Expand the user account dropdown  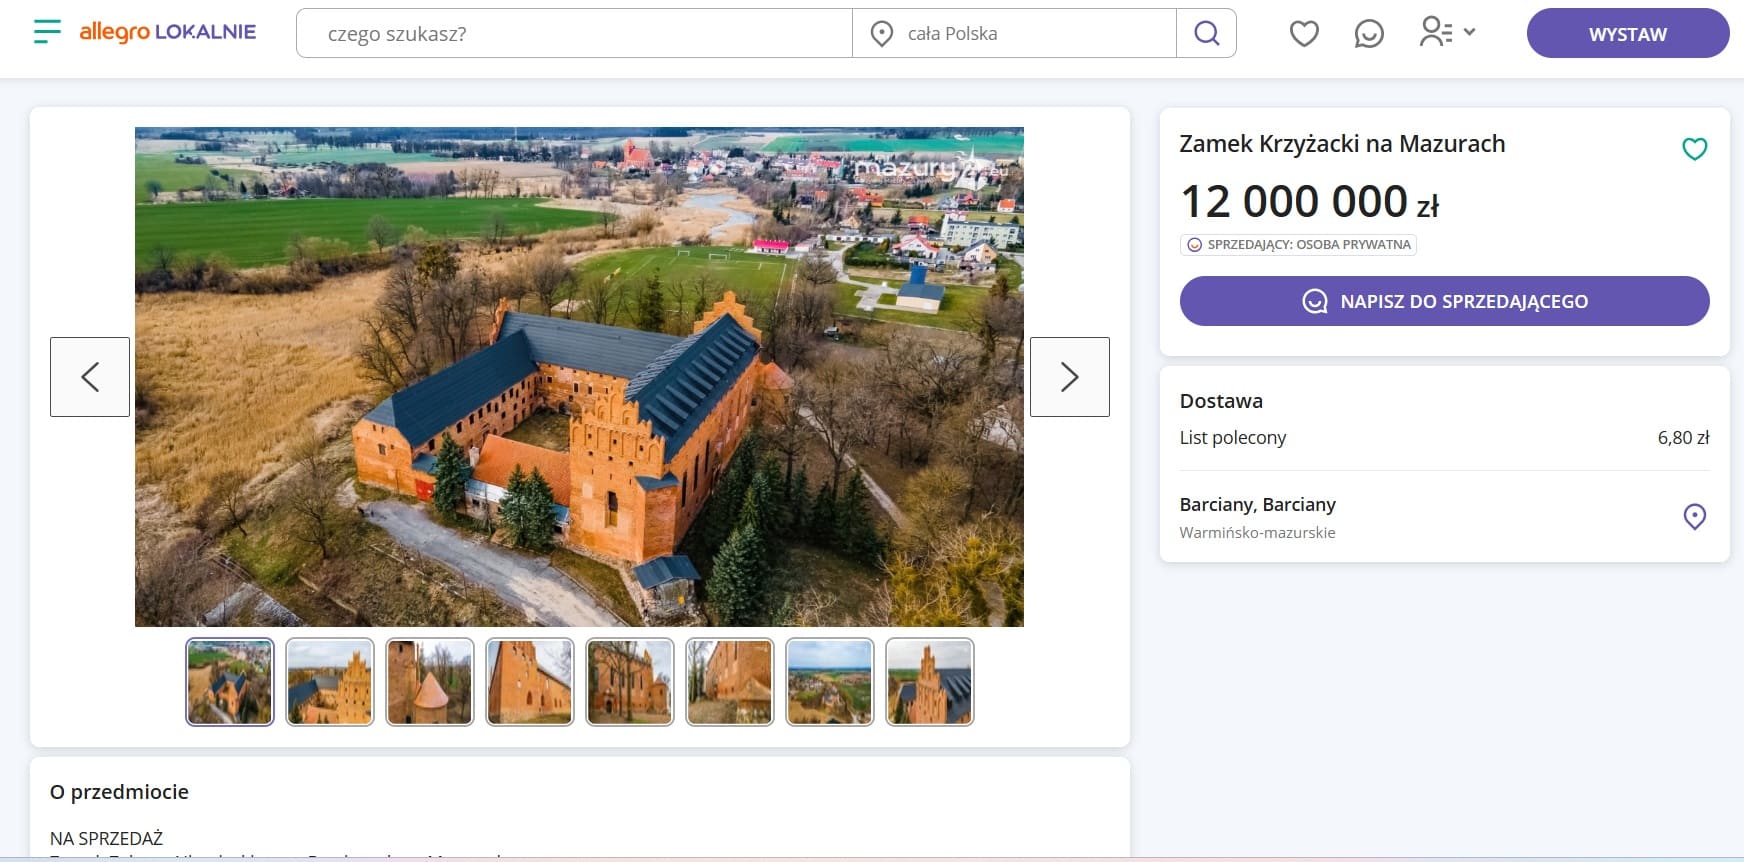coord(1447,32)
